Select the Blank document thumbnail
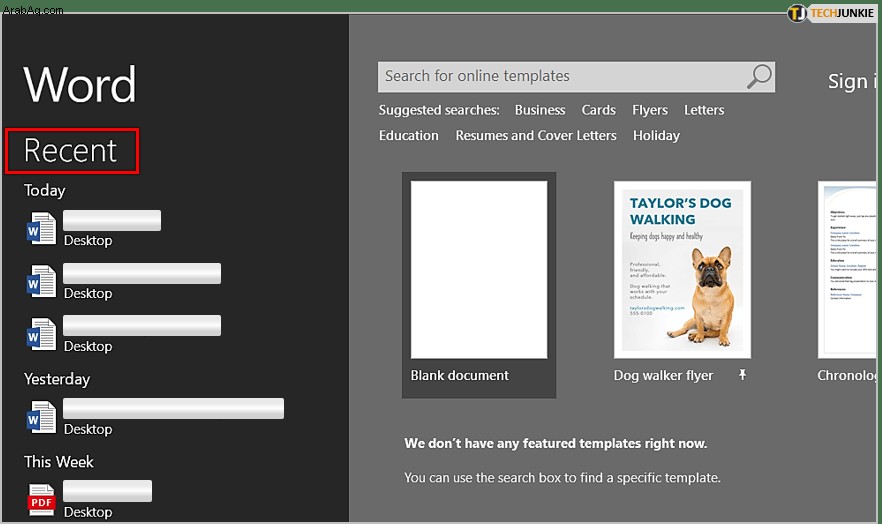The height and width of the screenshot is (524, 882). coord(479,270)
